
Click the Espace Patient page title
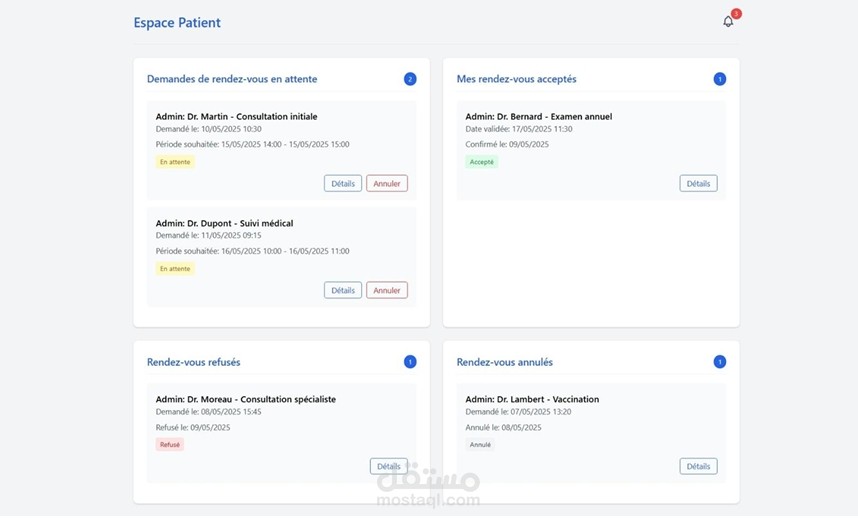tap(177, 23)
